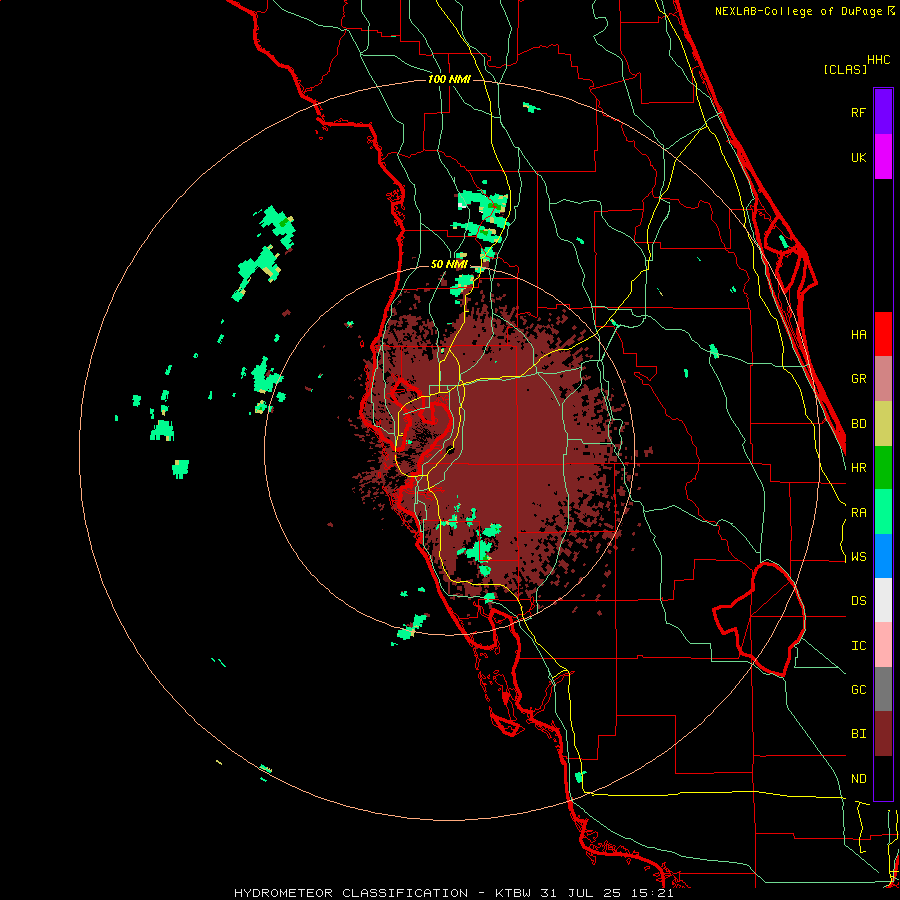Click the "GC" legend label
This screenshot has height=900, width=900.
click(x=859, y=690)
